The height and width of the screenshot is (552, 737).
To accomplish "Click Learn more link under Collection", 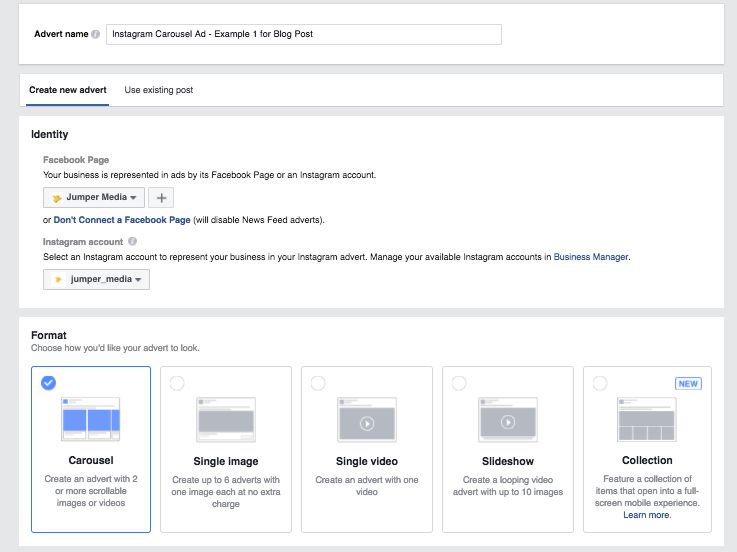I will point(646,515).
